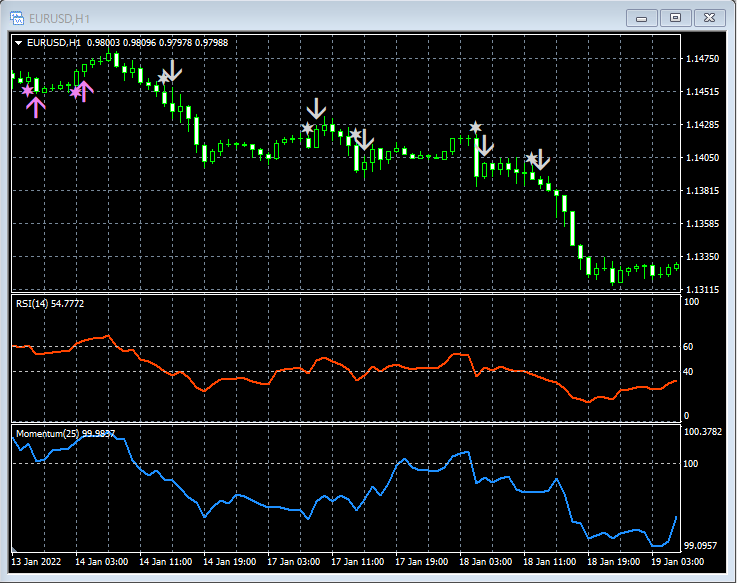The width and height of the screenshot is (737, 583).
Task: Close the EURUSD,H1 chart window
Action: click(x=709, y=17)
